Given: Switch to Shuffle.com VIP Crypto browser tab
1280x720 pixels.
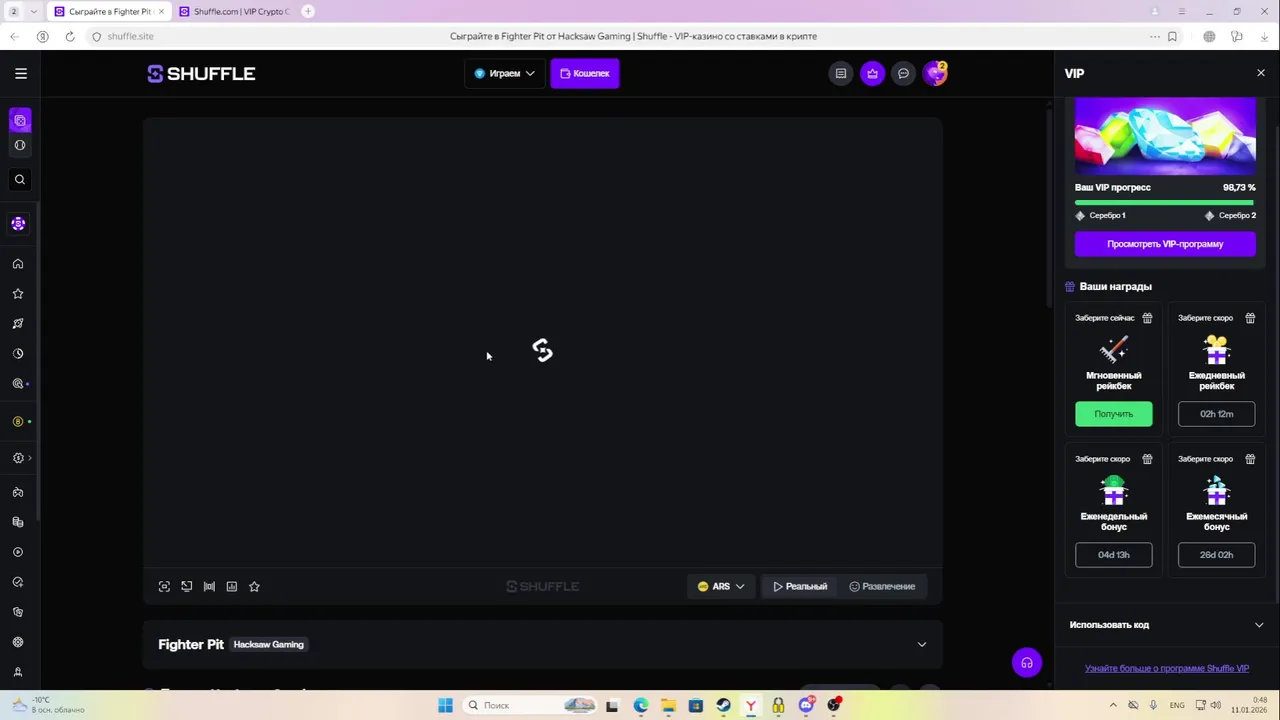Looking at the screenshot, I should pos(235,12).
